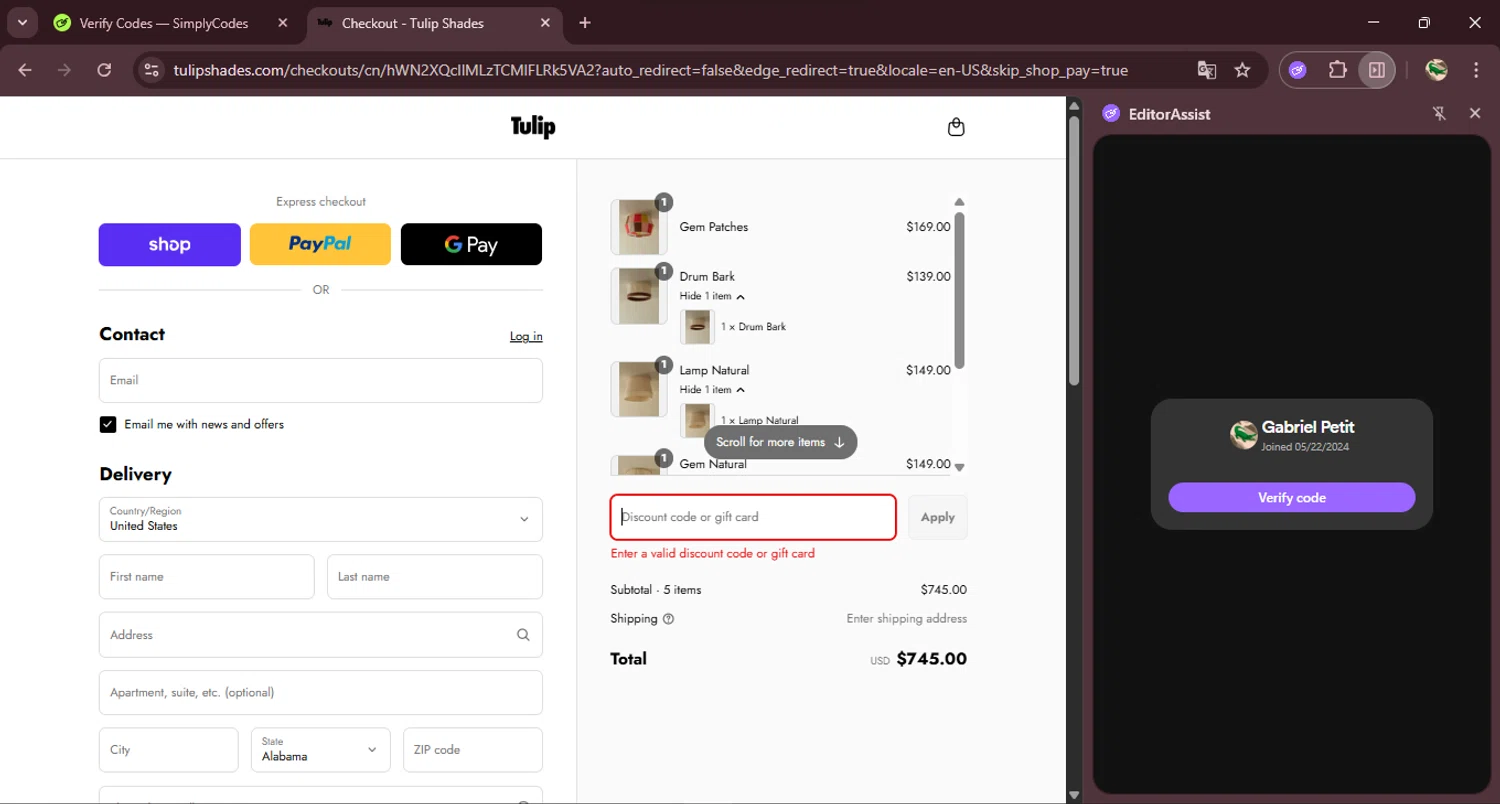Viewport: 1500px width, 804px height.
Task: Reload the checkout page
Action: [x=104, y=70]
